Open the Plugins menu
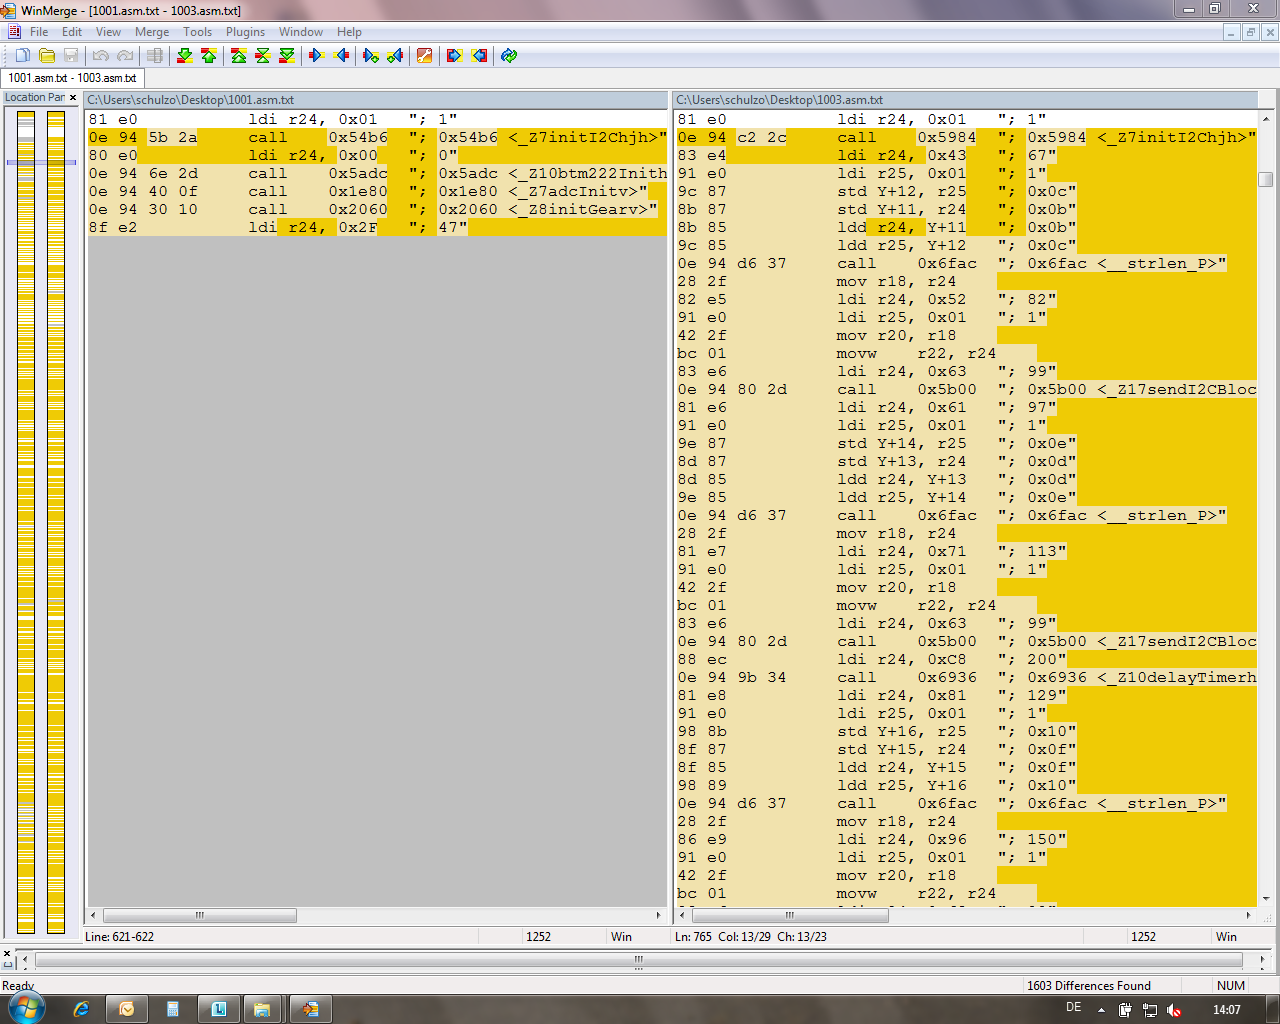The height and width of the screenshot is (1024, 1280). click(245, 32)
